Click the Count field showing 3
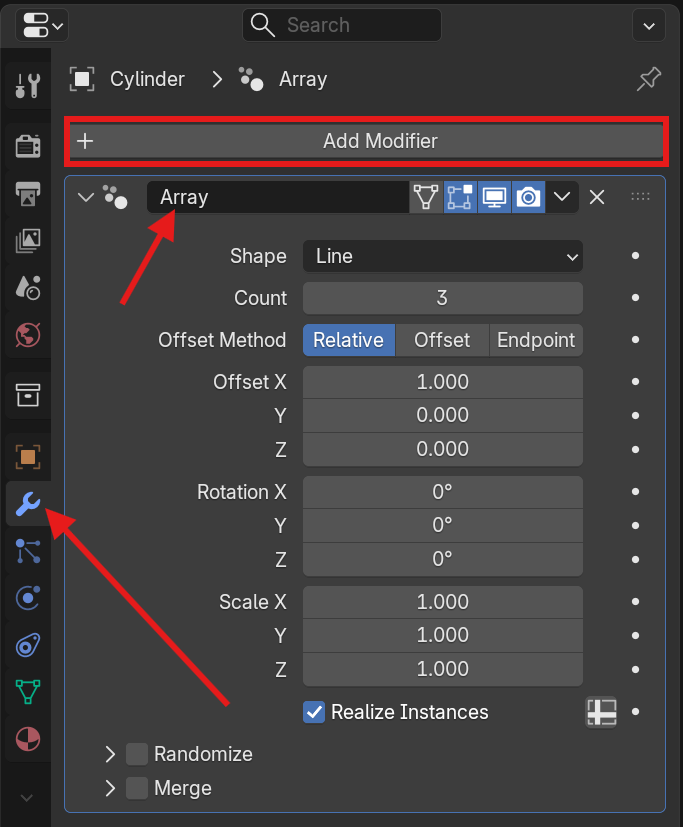Screen dimensions: 683x827 (x=443, y=298)
